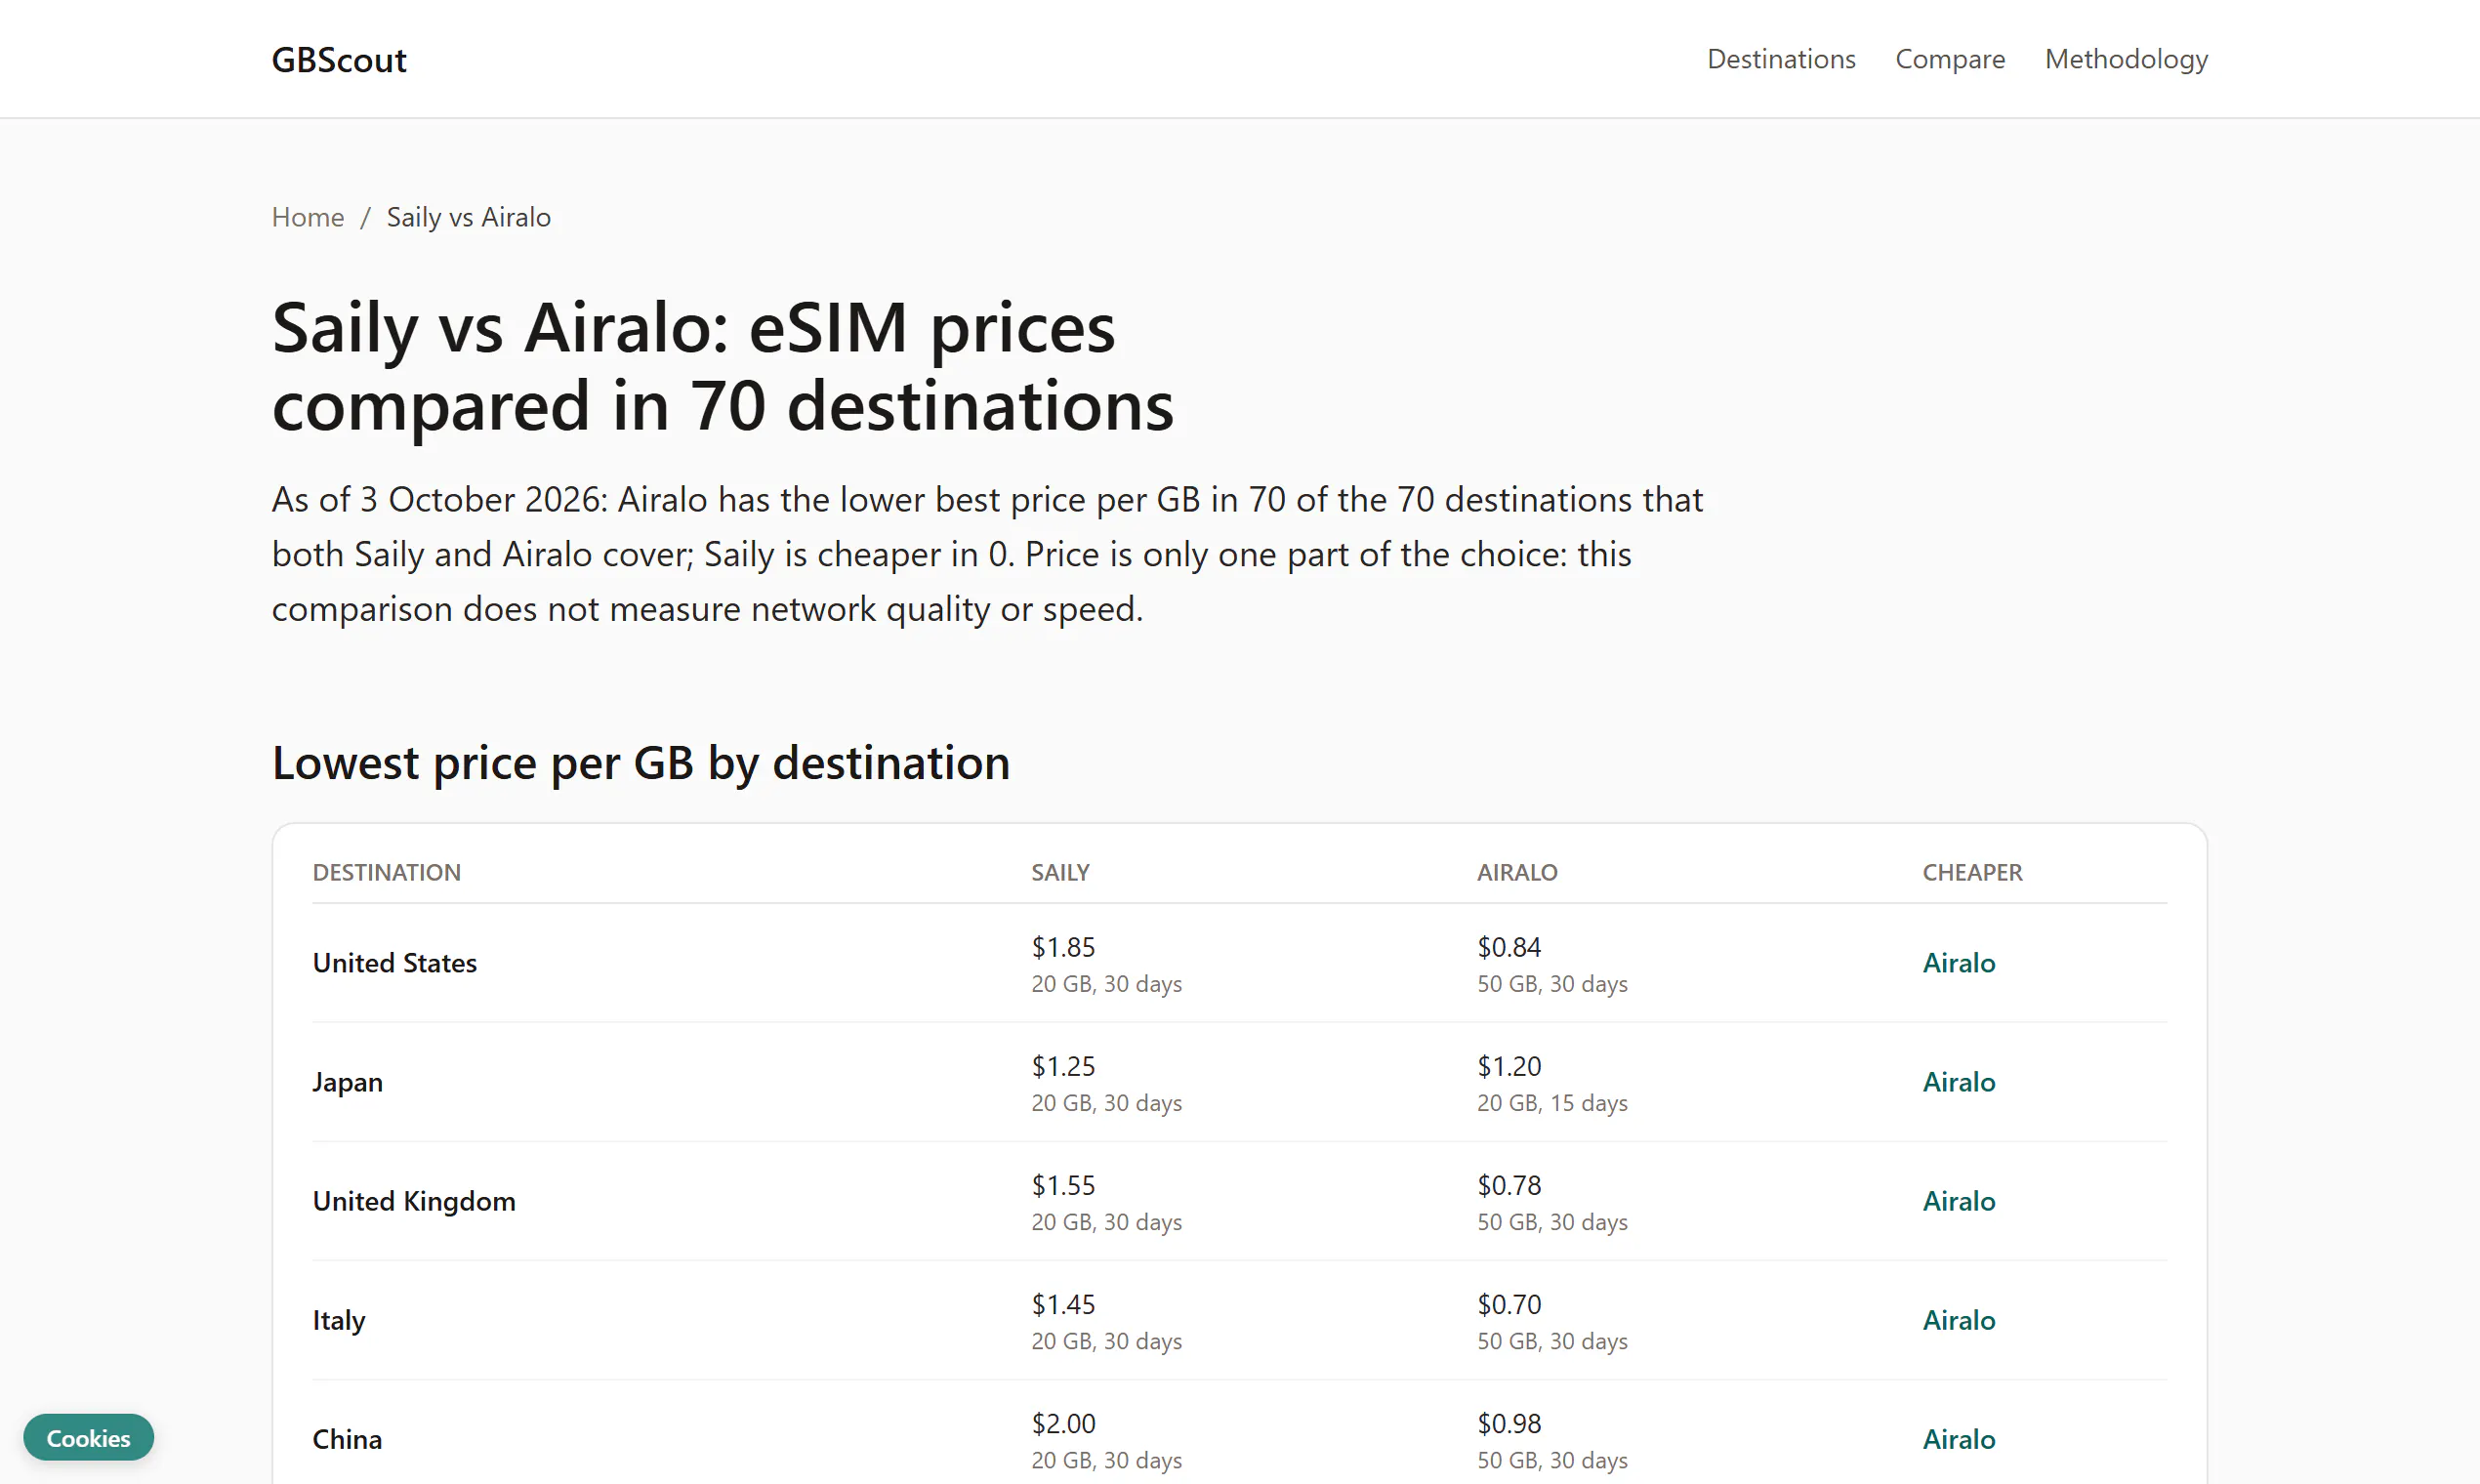The height and width of the screenshot is (1484, 2480).
Task: Click Airalo link in Japan row
Action: pos(1958,1082)
